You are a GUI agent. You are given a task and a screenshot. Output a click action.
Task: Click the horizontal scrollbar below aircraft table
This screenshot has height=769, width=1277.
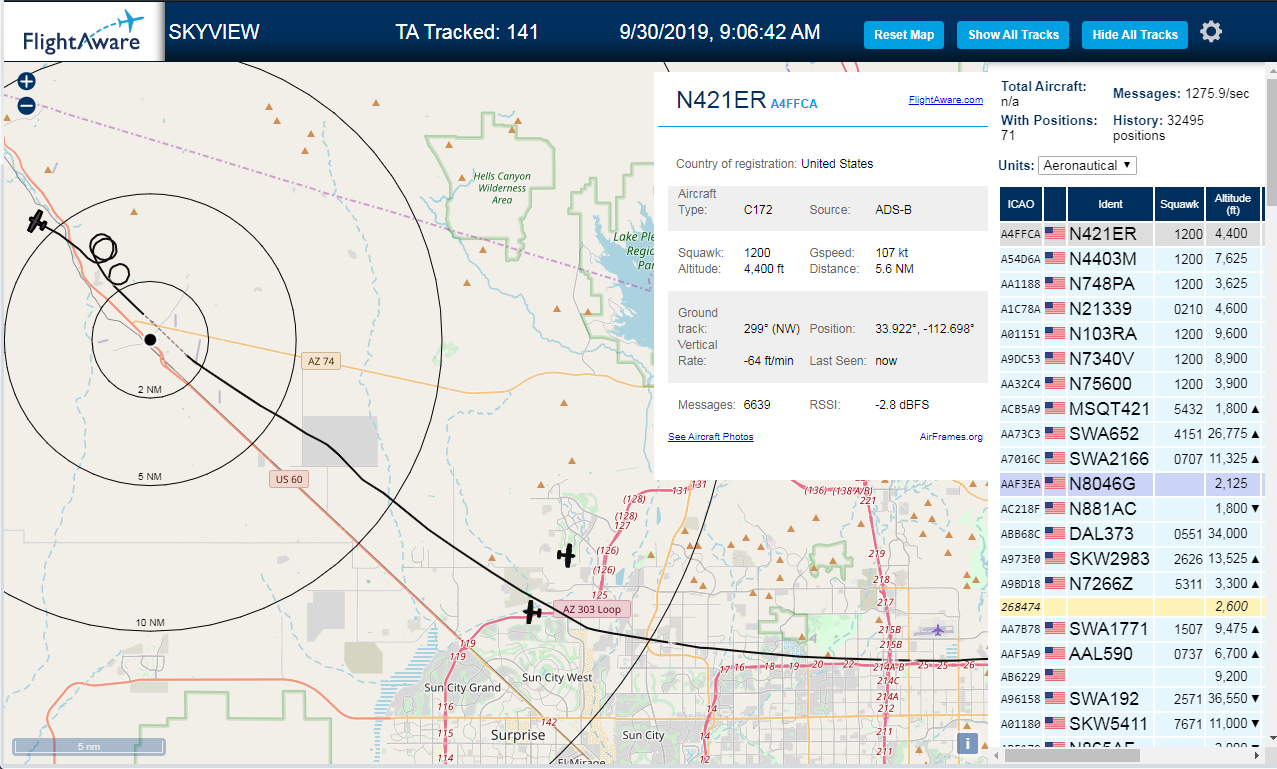1070,756
